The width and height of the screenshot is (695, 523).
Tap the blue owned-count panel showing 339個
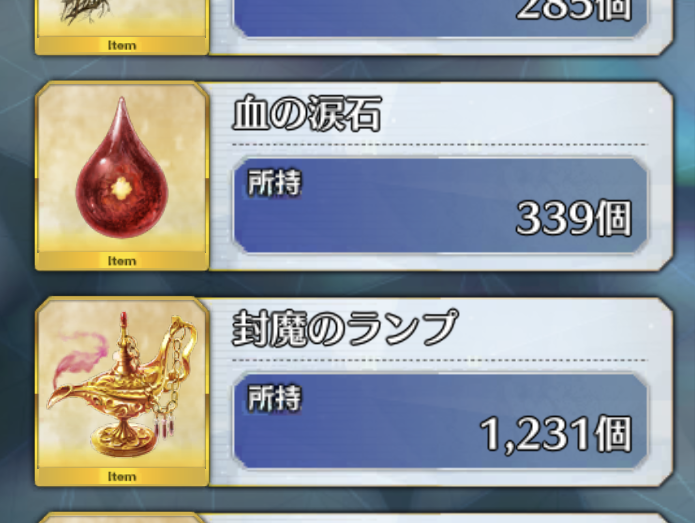(440, 206)
